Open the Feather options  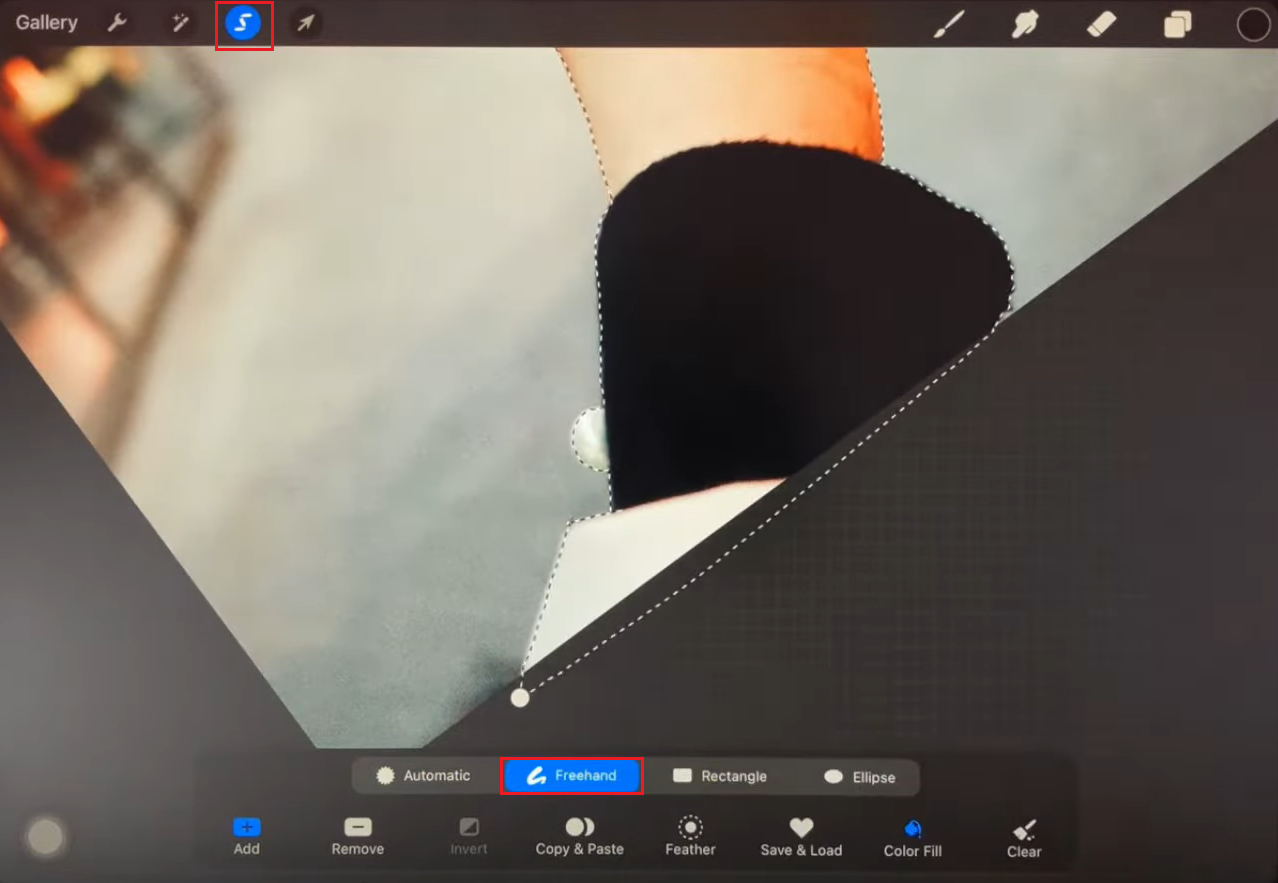[x=689, y=836]
